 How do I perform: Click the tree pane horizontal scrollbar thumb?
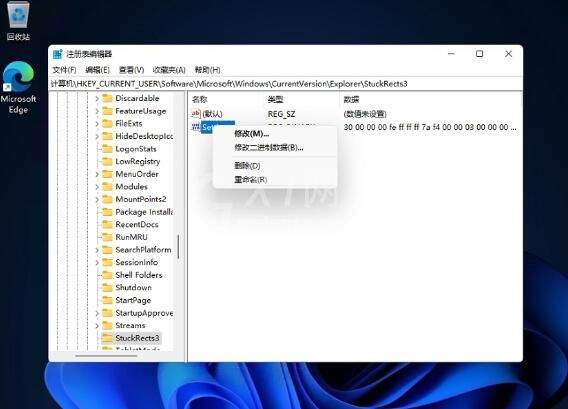pyautogui.click(x=106, y=356)
